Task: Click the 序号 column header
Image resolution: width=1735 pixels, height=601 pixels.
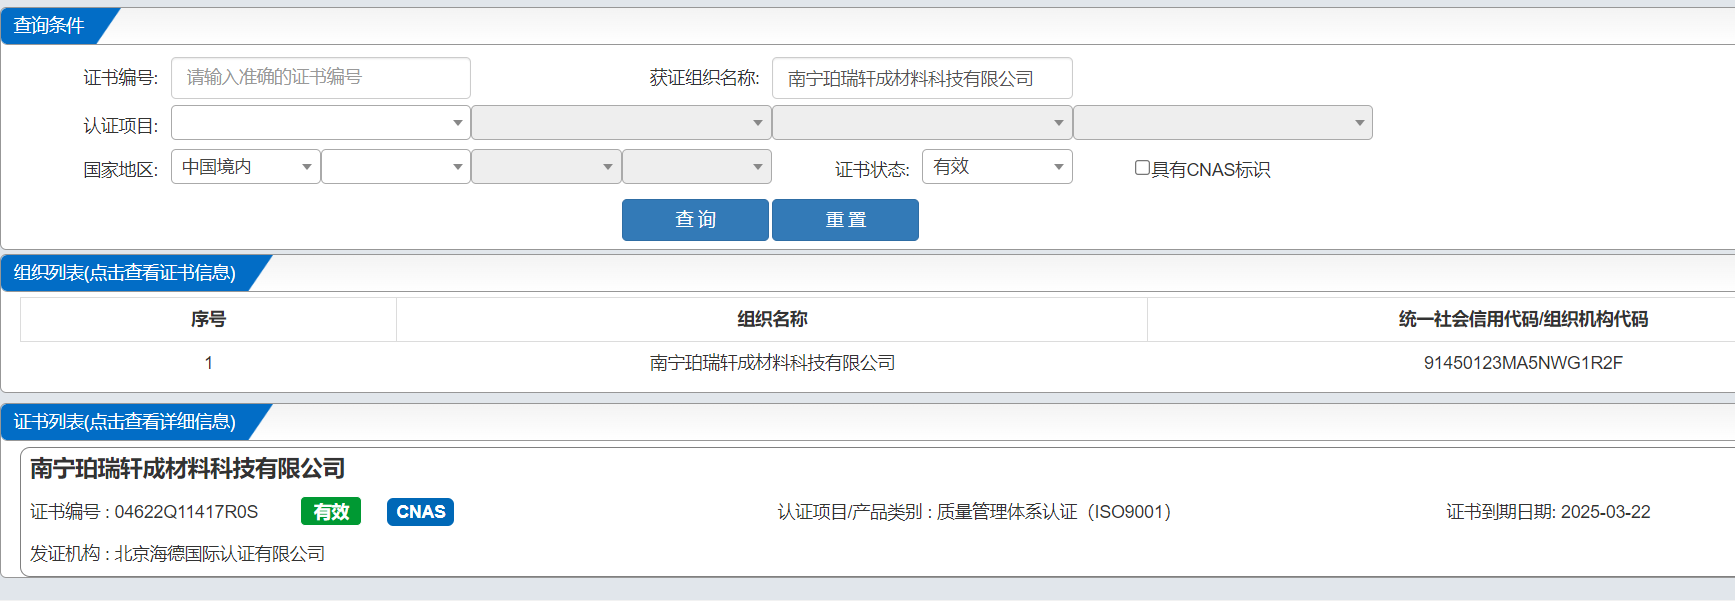Action: (x=208, y=319)
